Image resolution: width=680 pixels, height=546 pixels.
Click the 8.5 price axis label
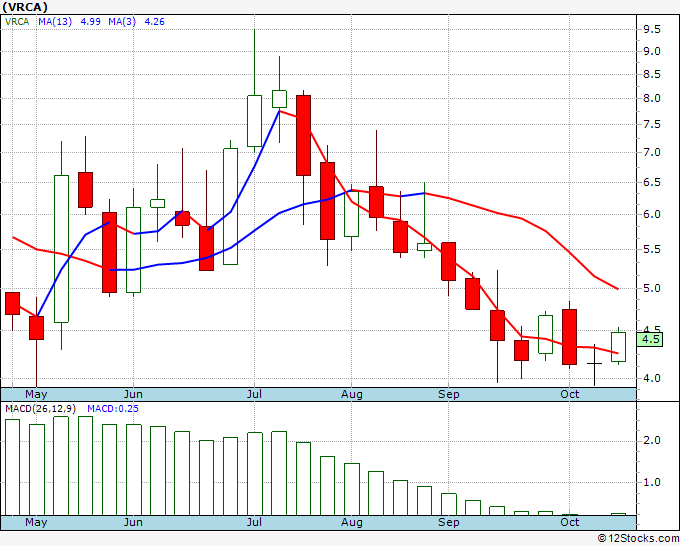point(651,75)
